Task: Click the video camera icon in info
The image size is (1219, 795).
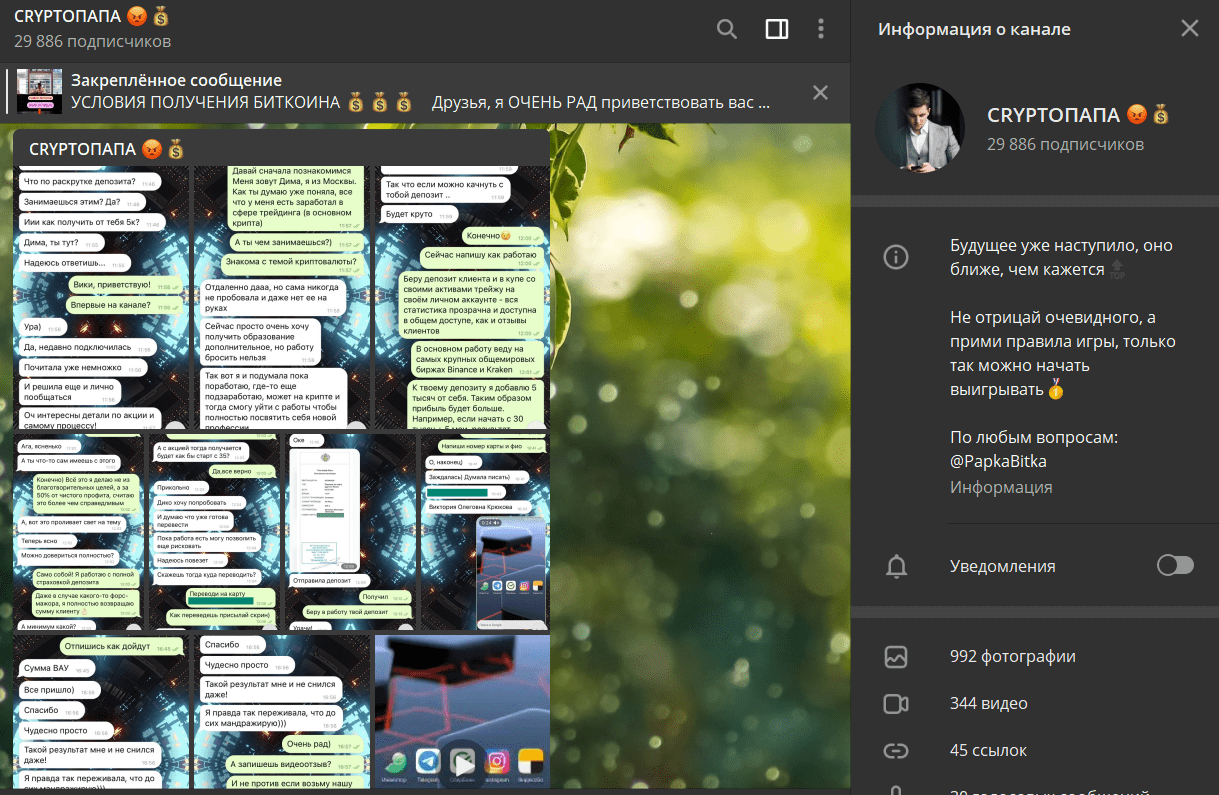Action: point(896,704)
